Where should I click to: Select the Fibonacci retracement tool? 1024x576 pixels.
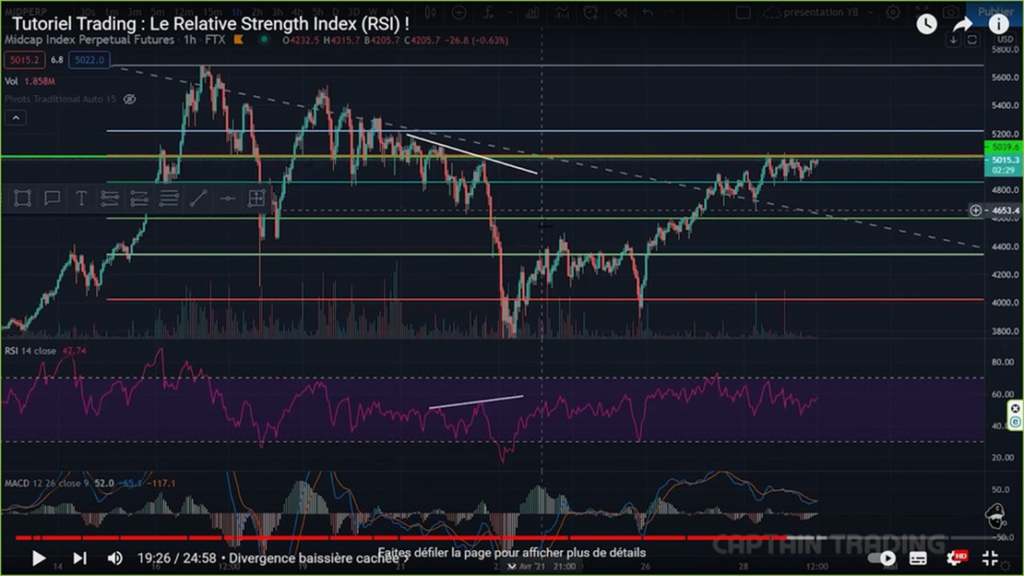[x=110, y=199]
